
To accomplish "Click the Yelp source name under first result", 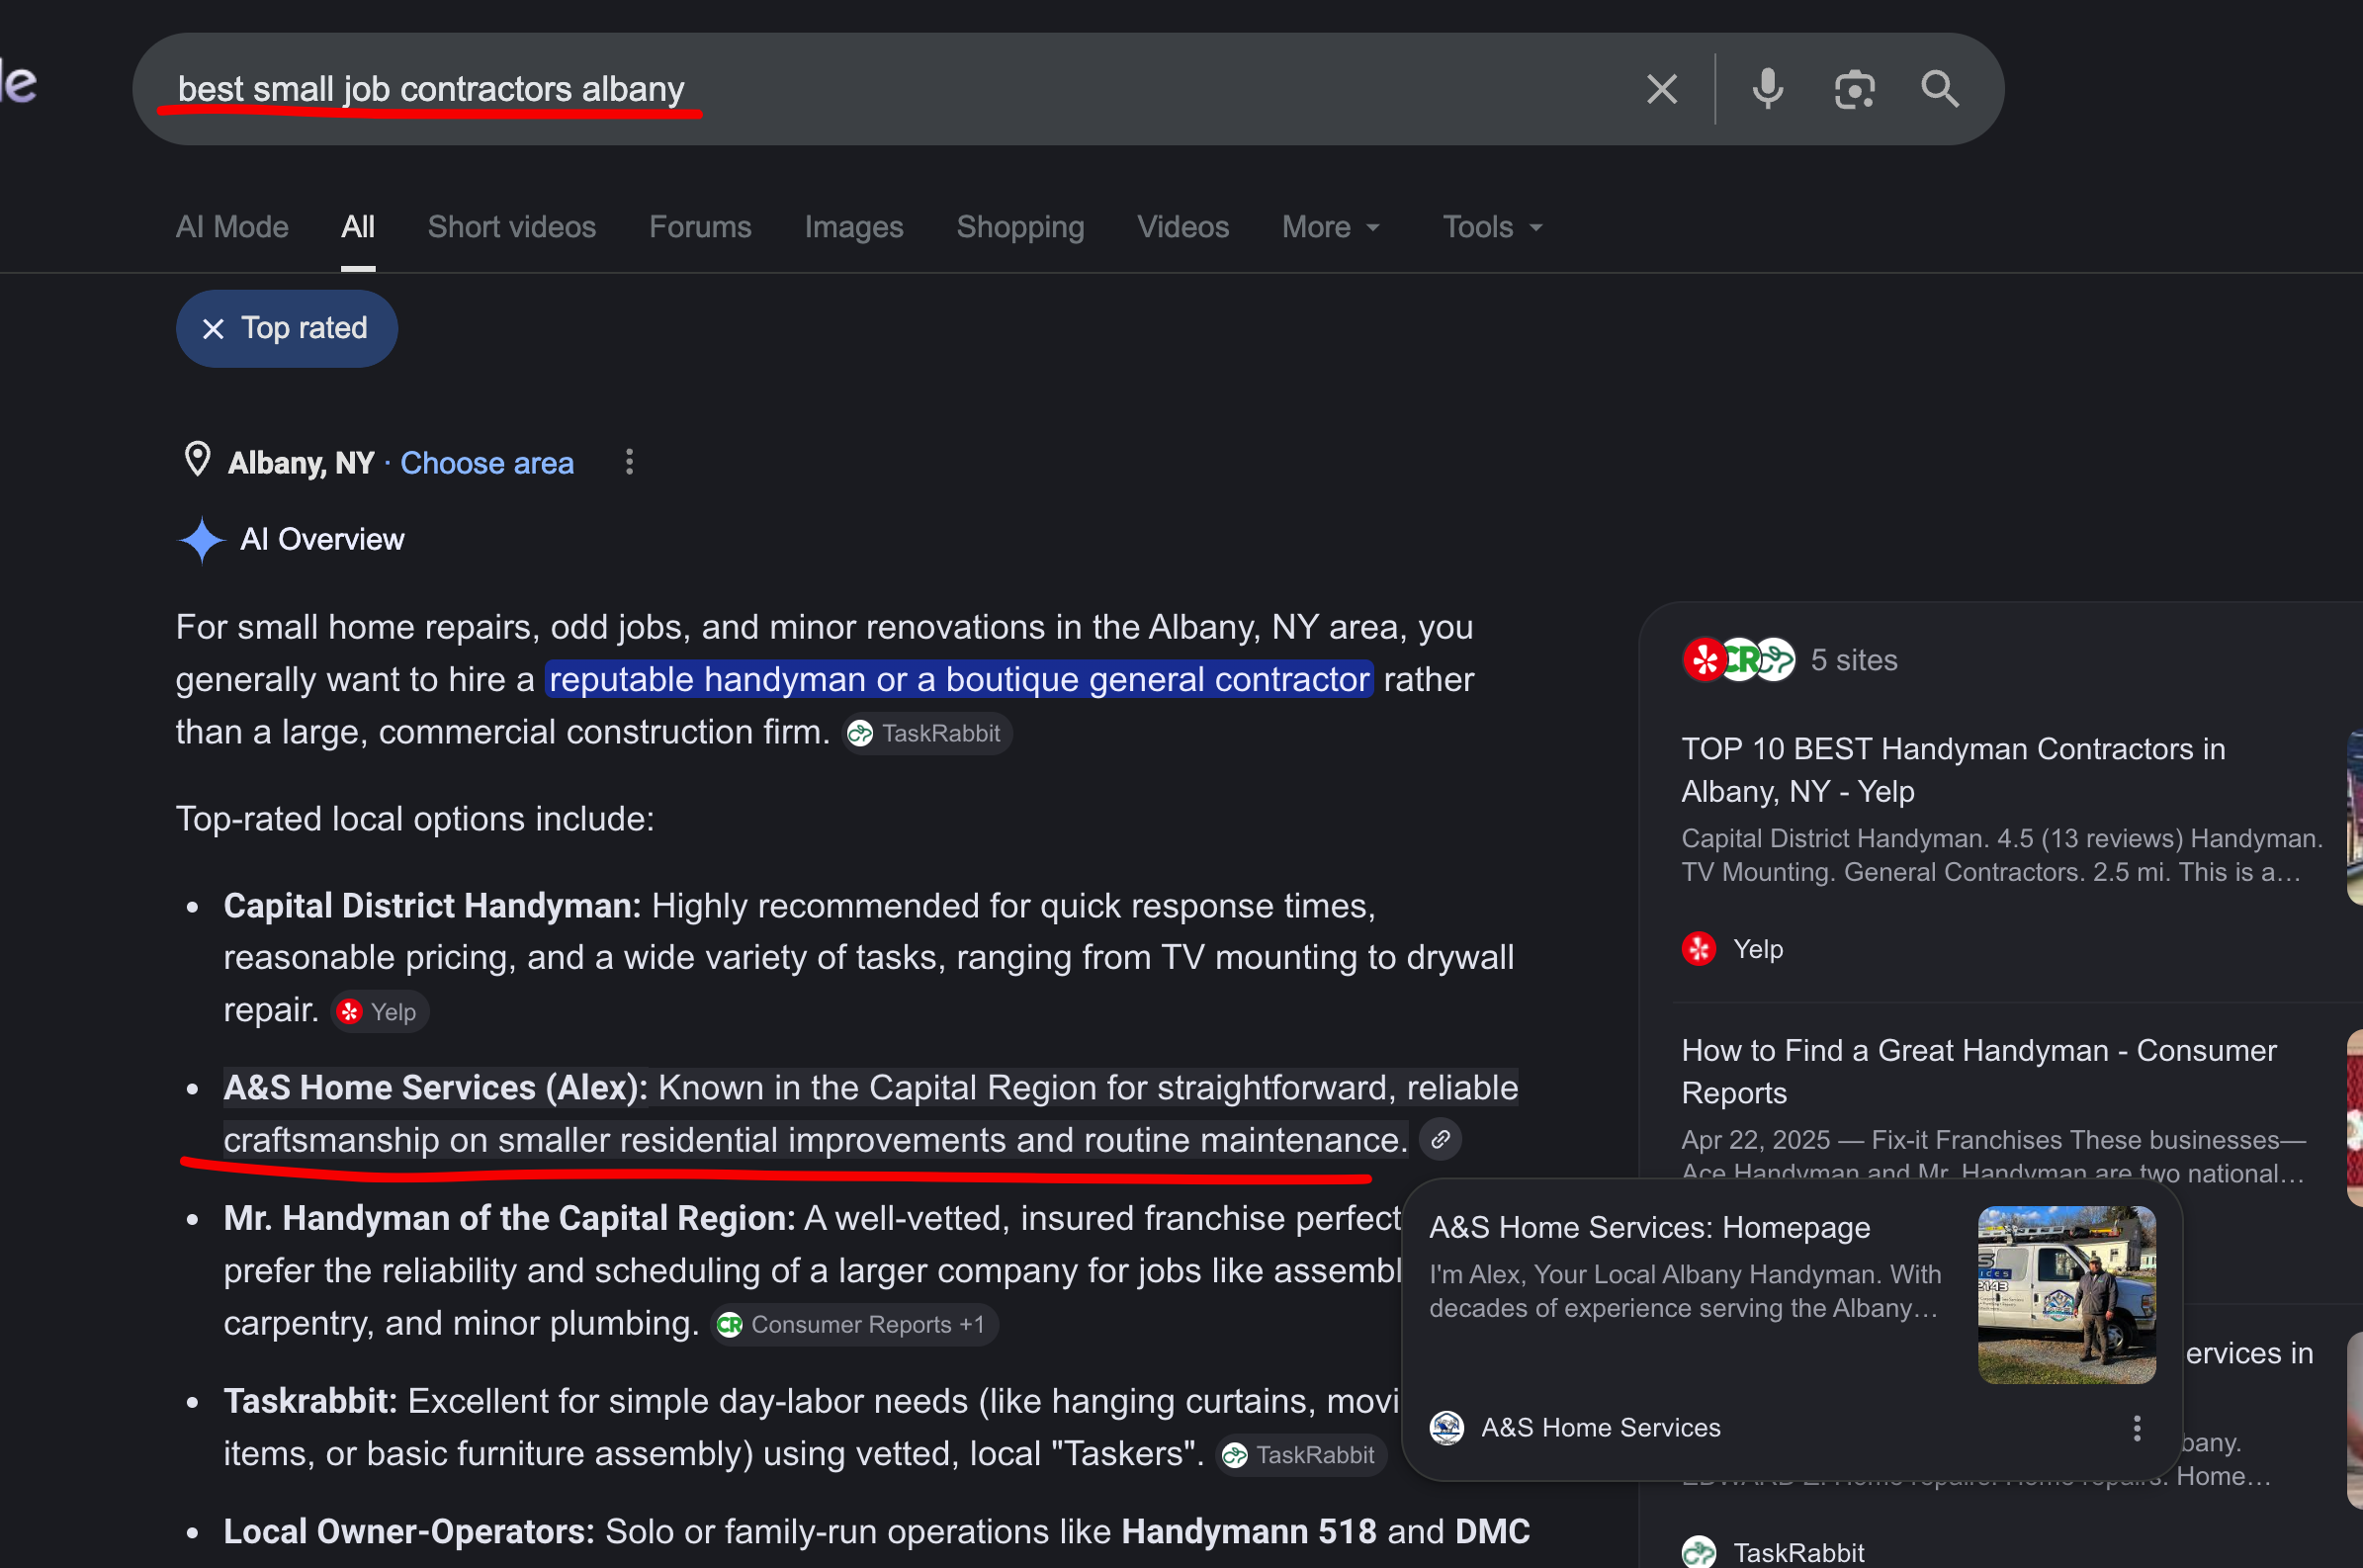I will tap(1758, 949).
